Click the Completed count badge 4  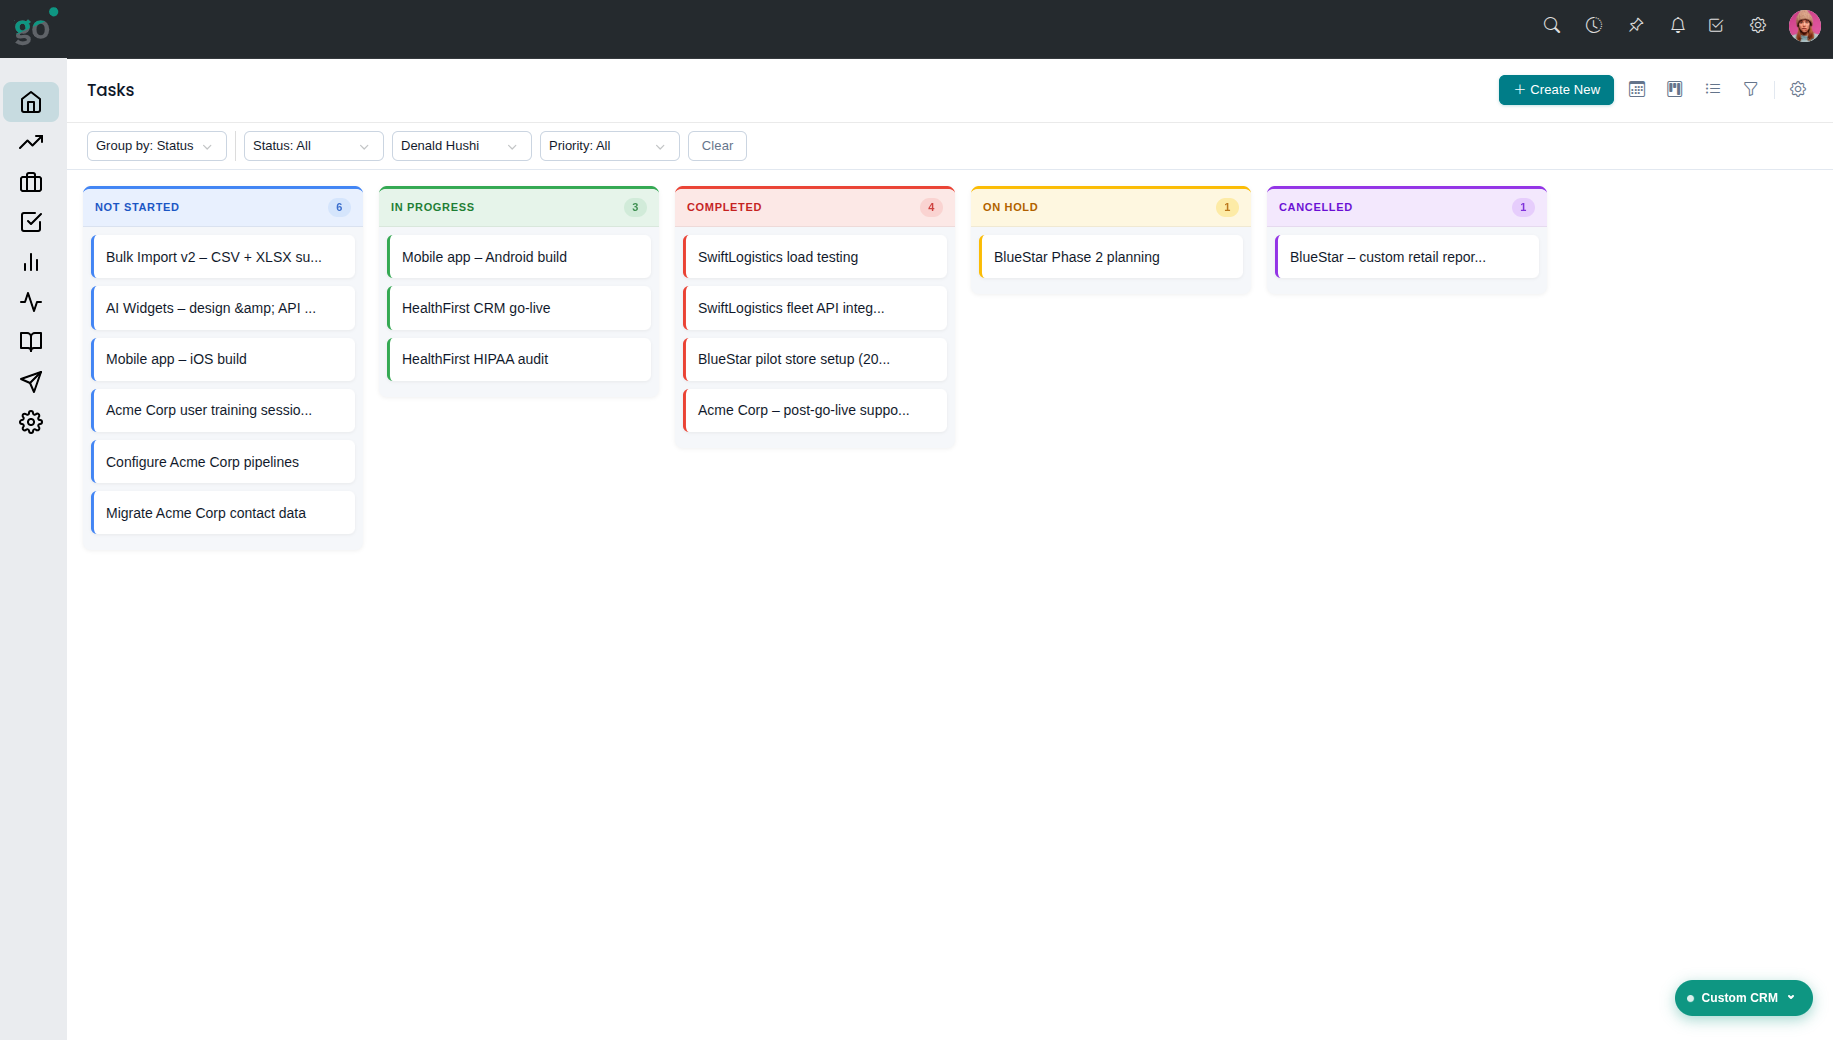point(931,207)
